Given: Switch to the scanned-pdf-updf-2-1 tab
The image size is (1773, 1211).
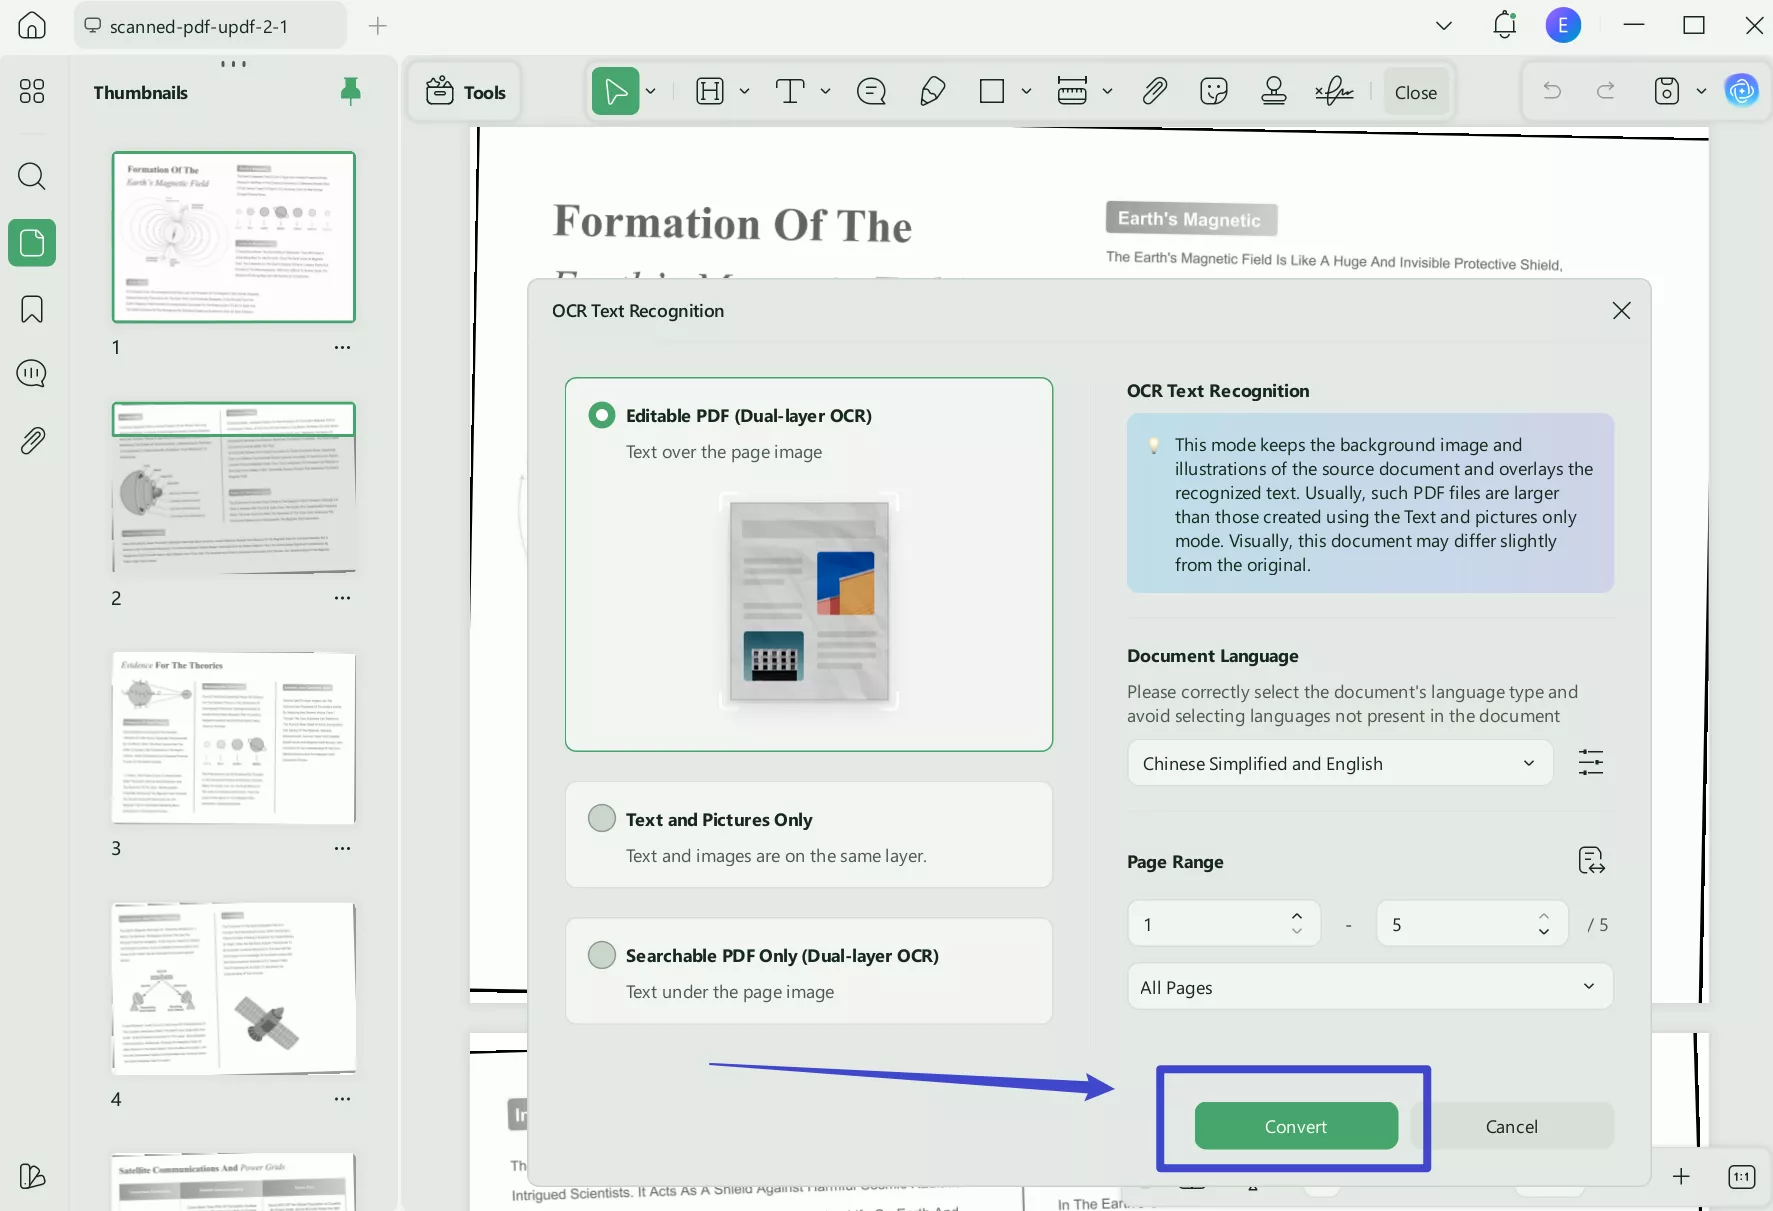Looking at the screenshot, I should (x=208, y=26).
